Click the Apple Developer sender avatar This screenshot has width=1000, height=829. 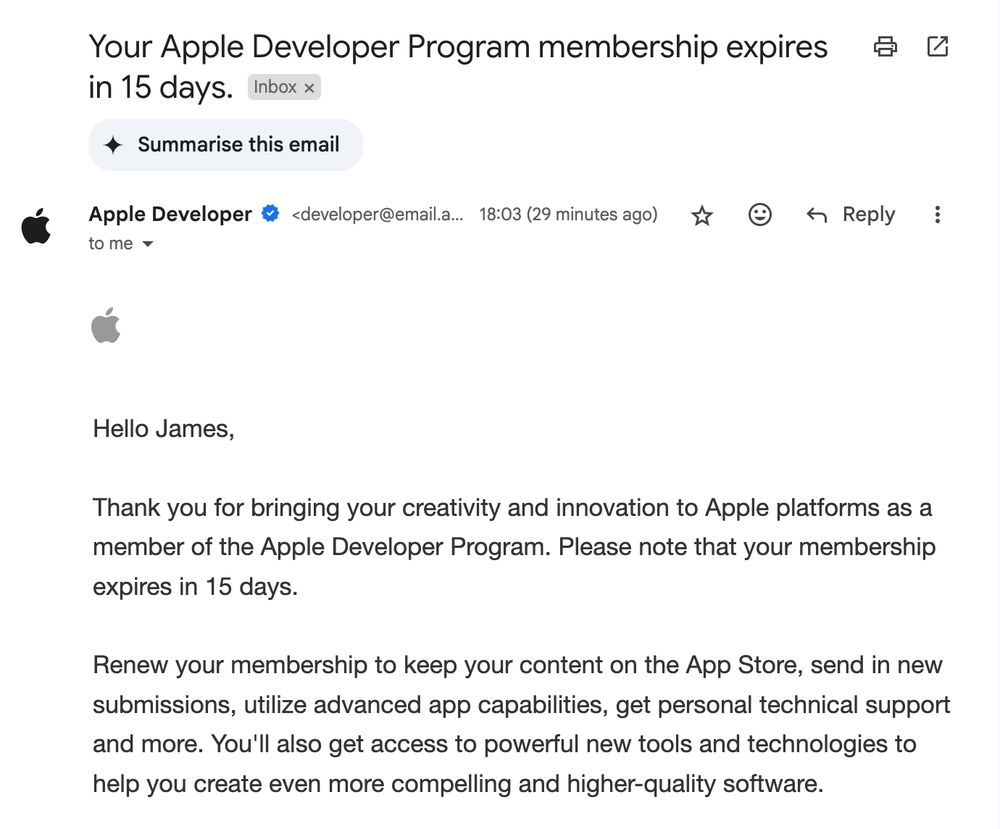coord(36,226)
